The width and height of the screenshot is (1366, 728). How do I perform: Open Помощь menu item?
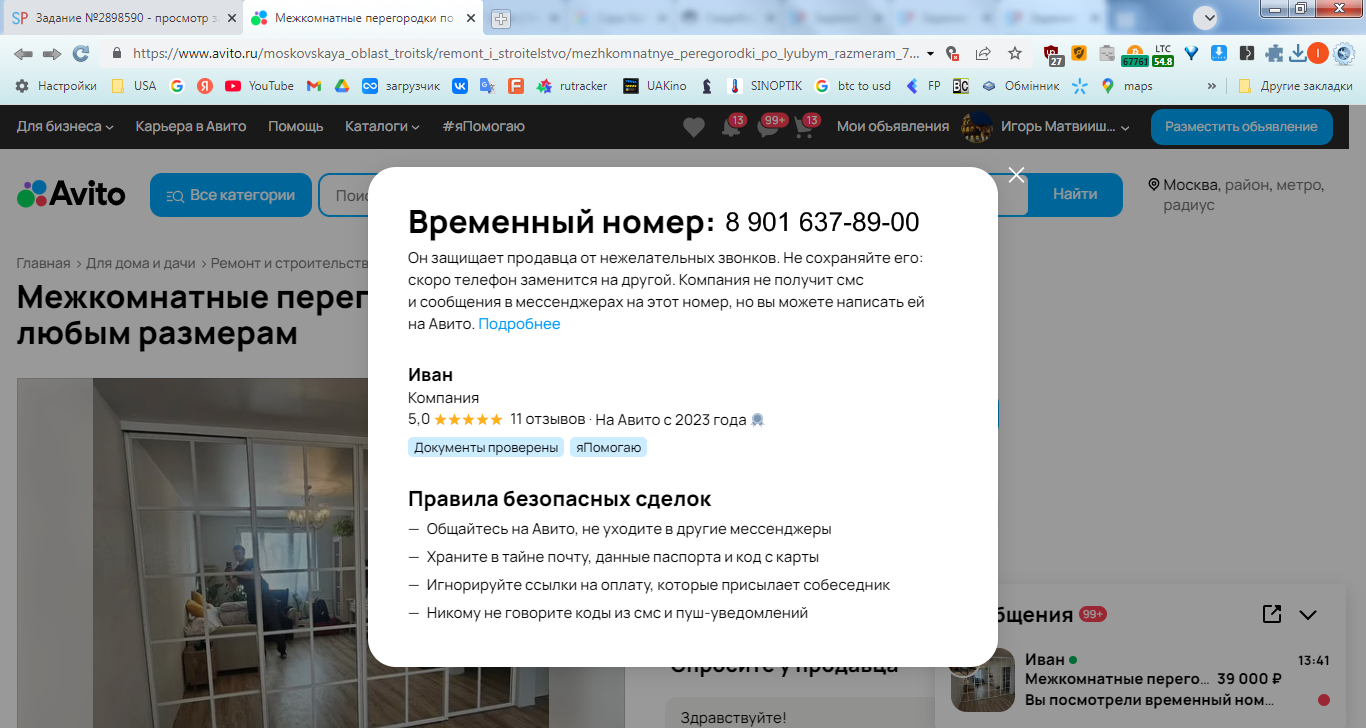coord(296,126)
